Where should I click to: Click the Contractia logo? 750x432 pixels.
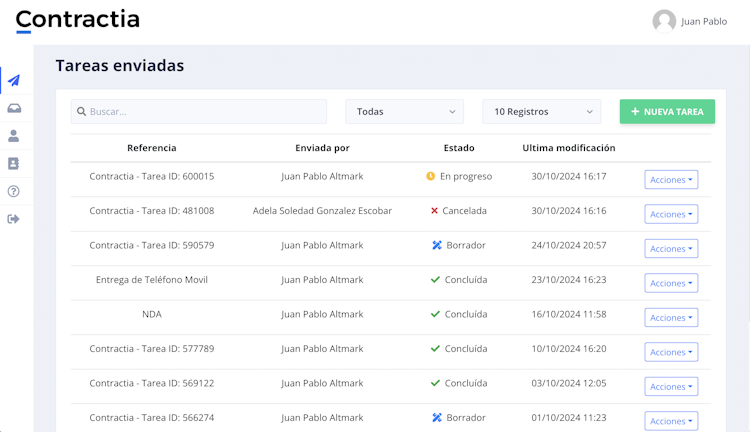78,20
